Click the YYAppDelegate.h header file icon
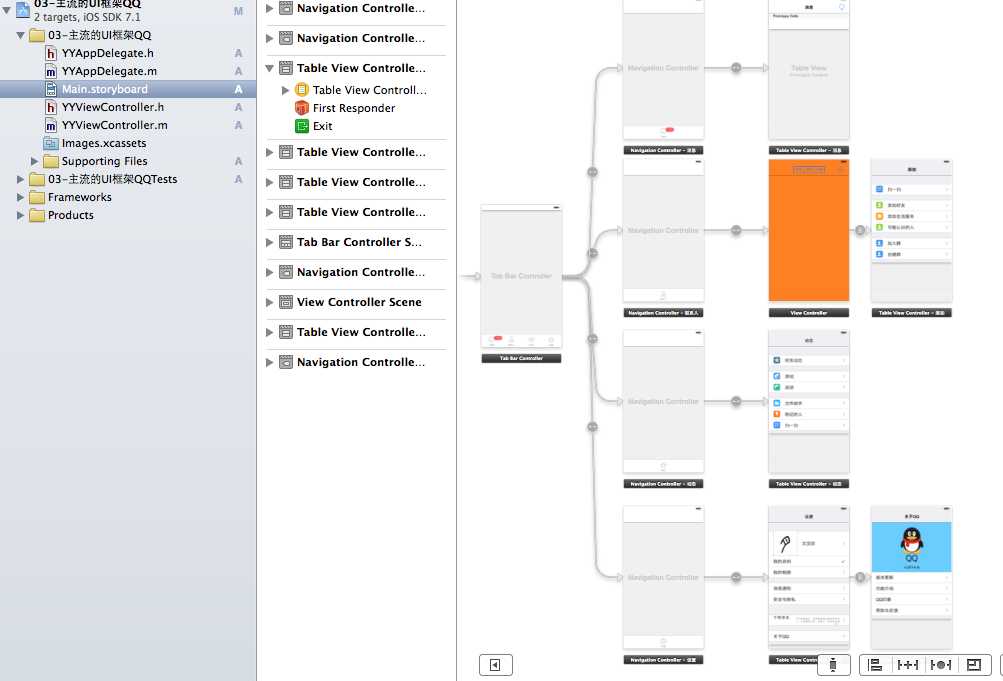1003x681 pixels. click(x=51, y=53)
